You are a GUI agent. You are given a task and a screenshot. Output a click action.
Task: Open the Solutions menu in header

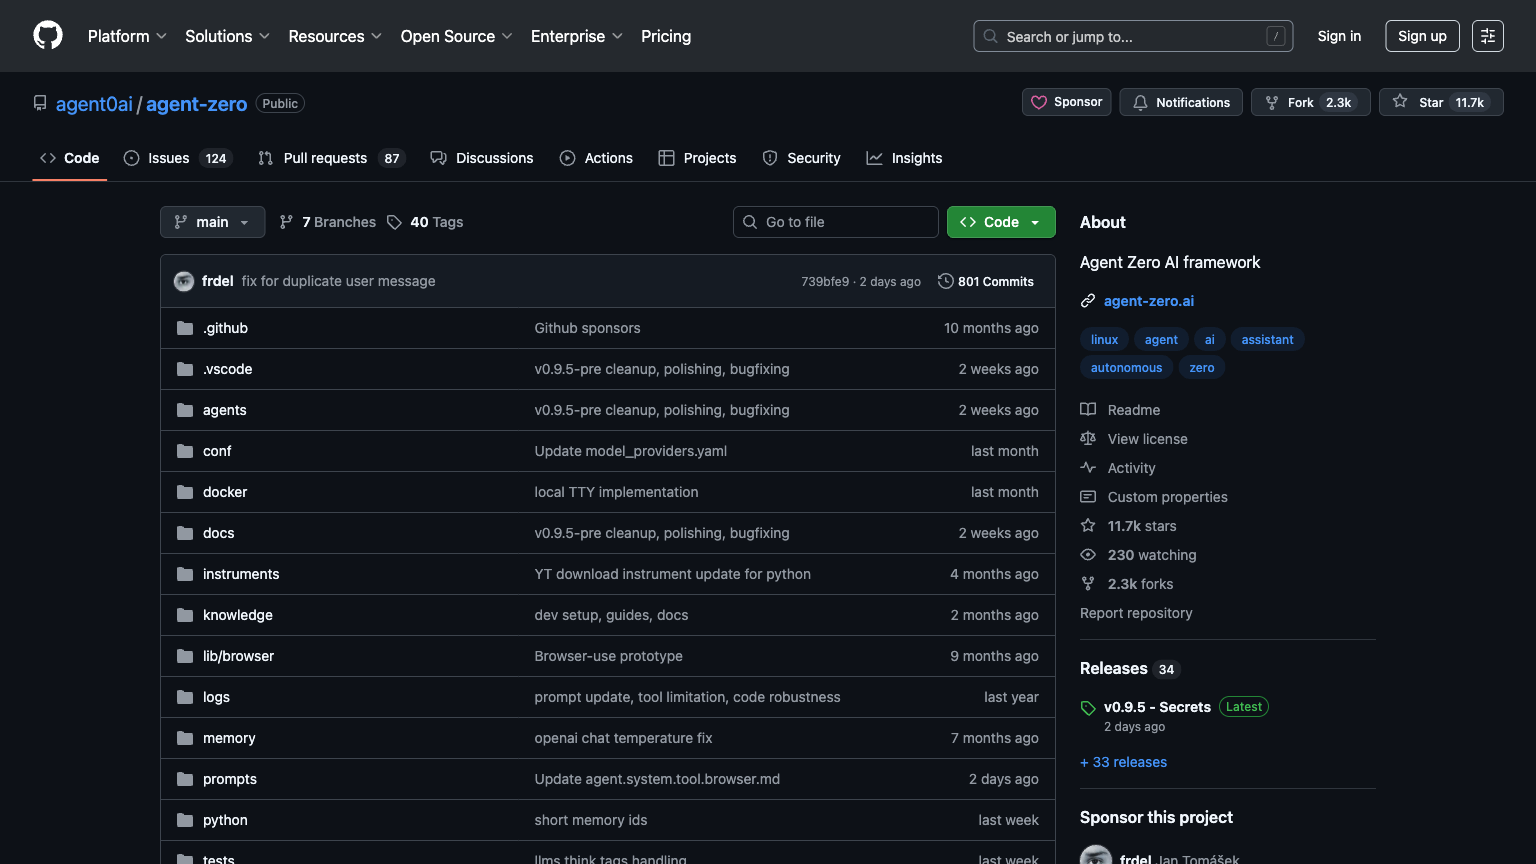pos(227,36)
